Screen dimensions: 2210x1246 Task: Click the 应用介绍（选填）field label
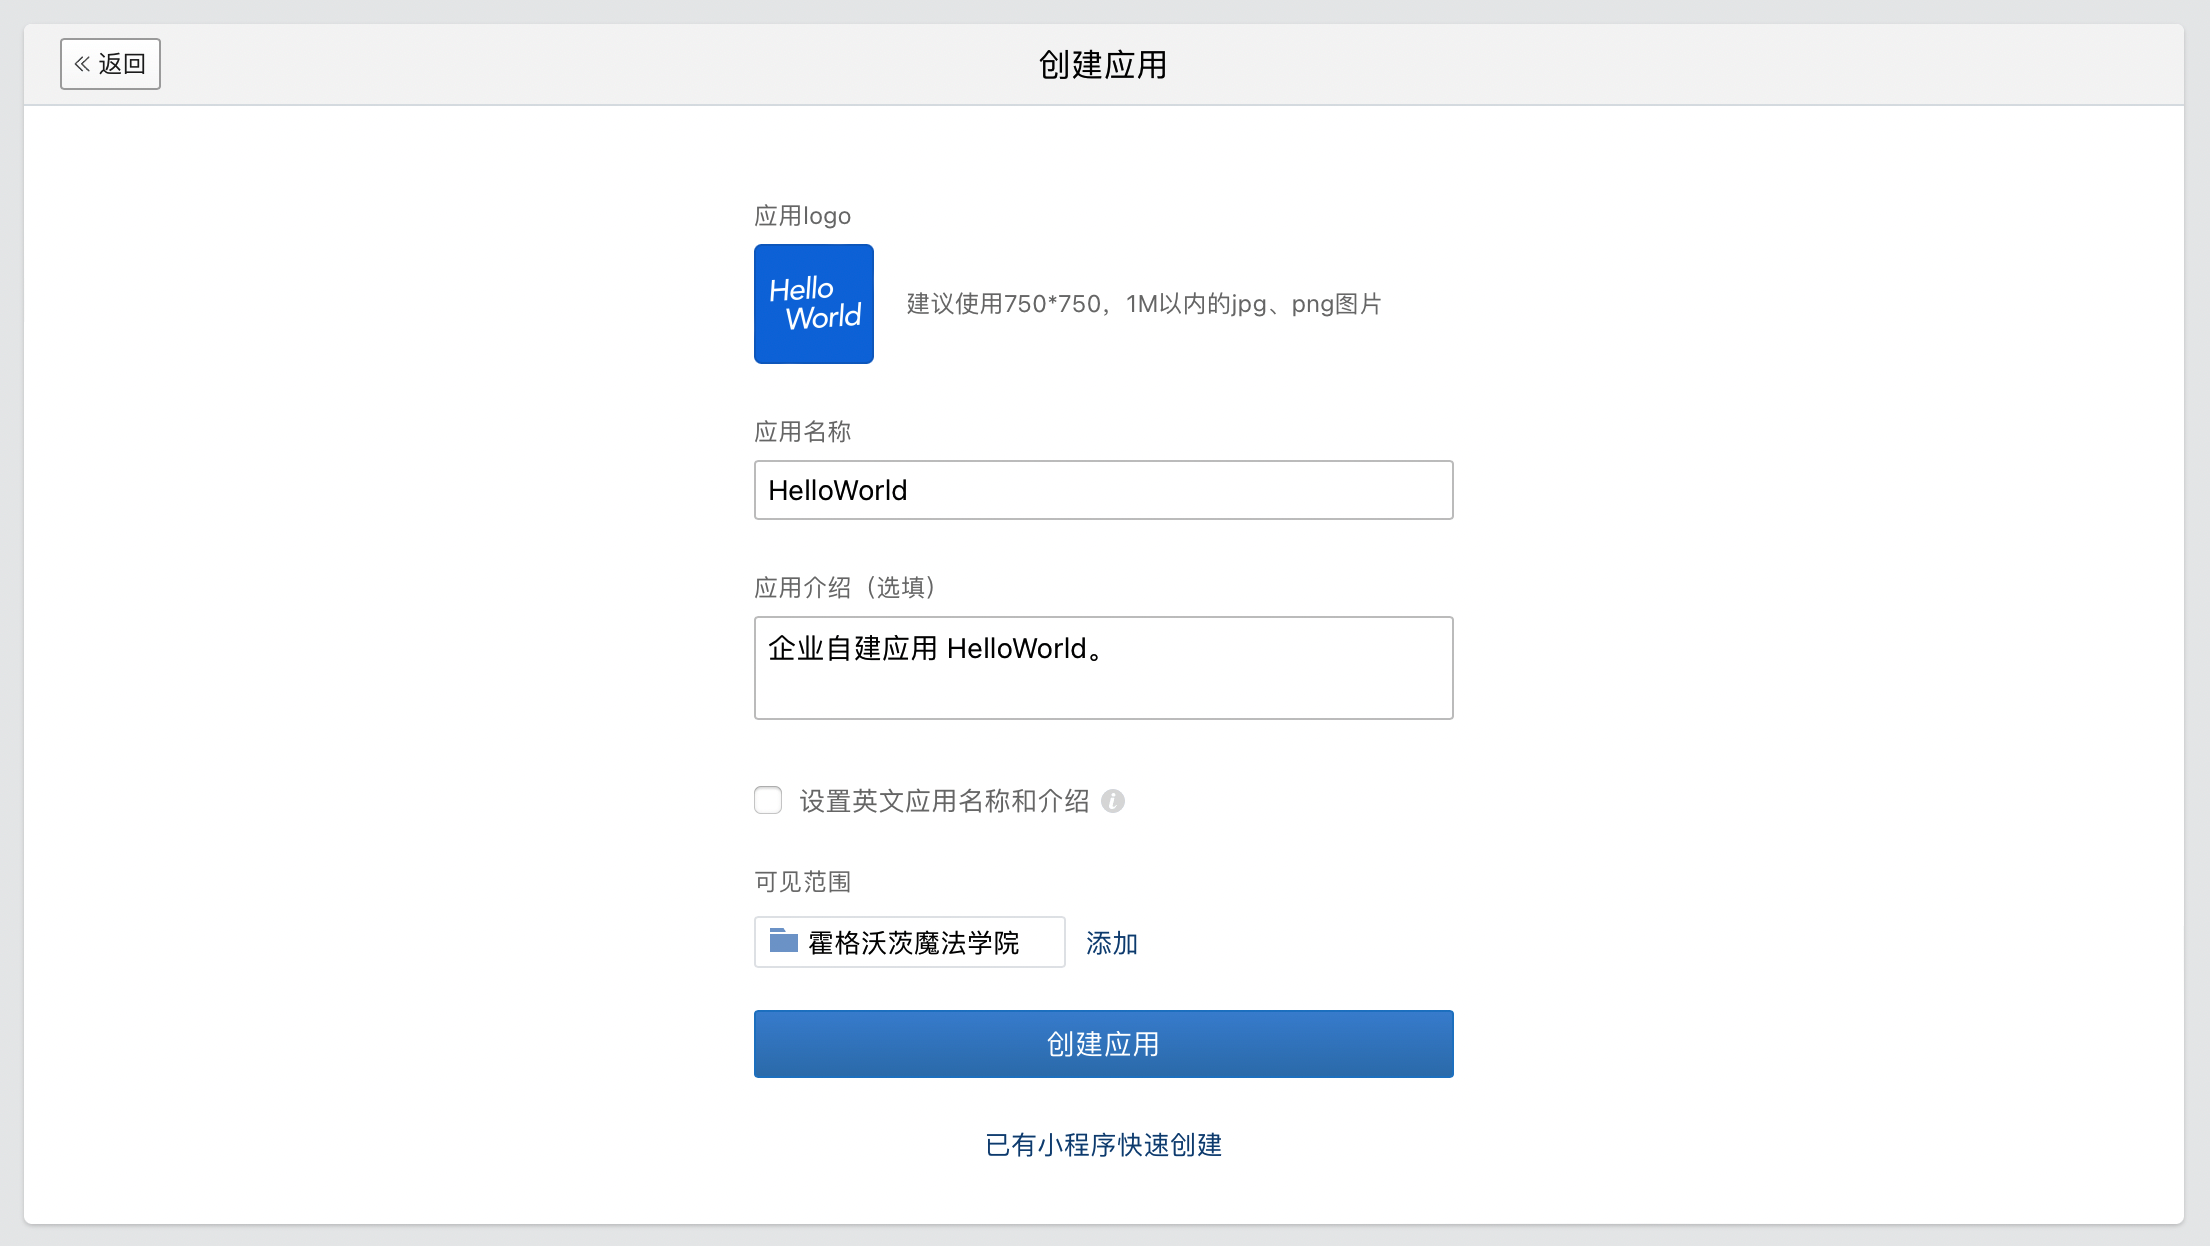pos(844,588)
